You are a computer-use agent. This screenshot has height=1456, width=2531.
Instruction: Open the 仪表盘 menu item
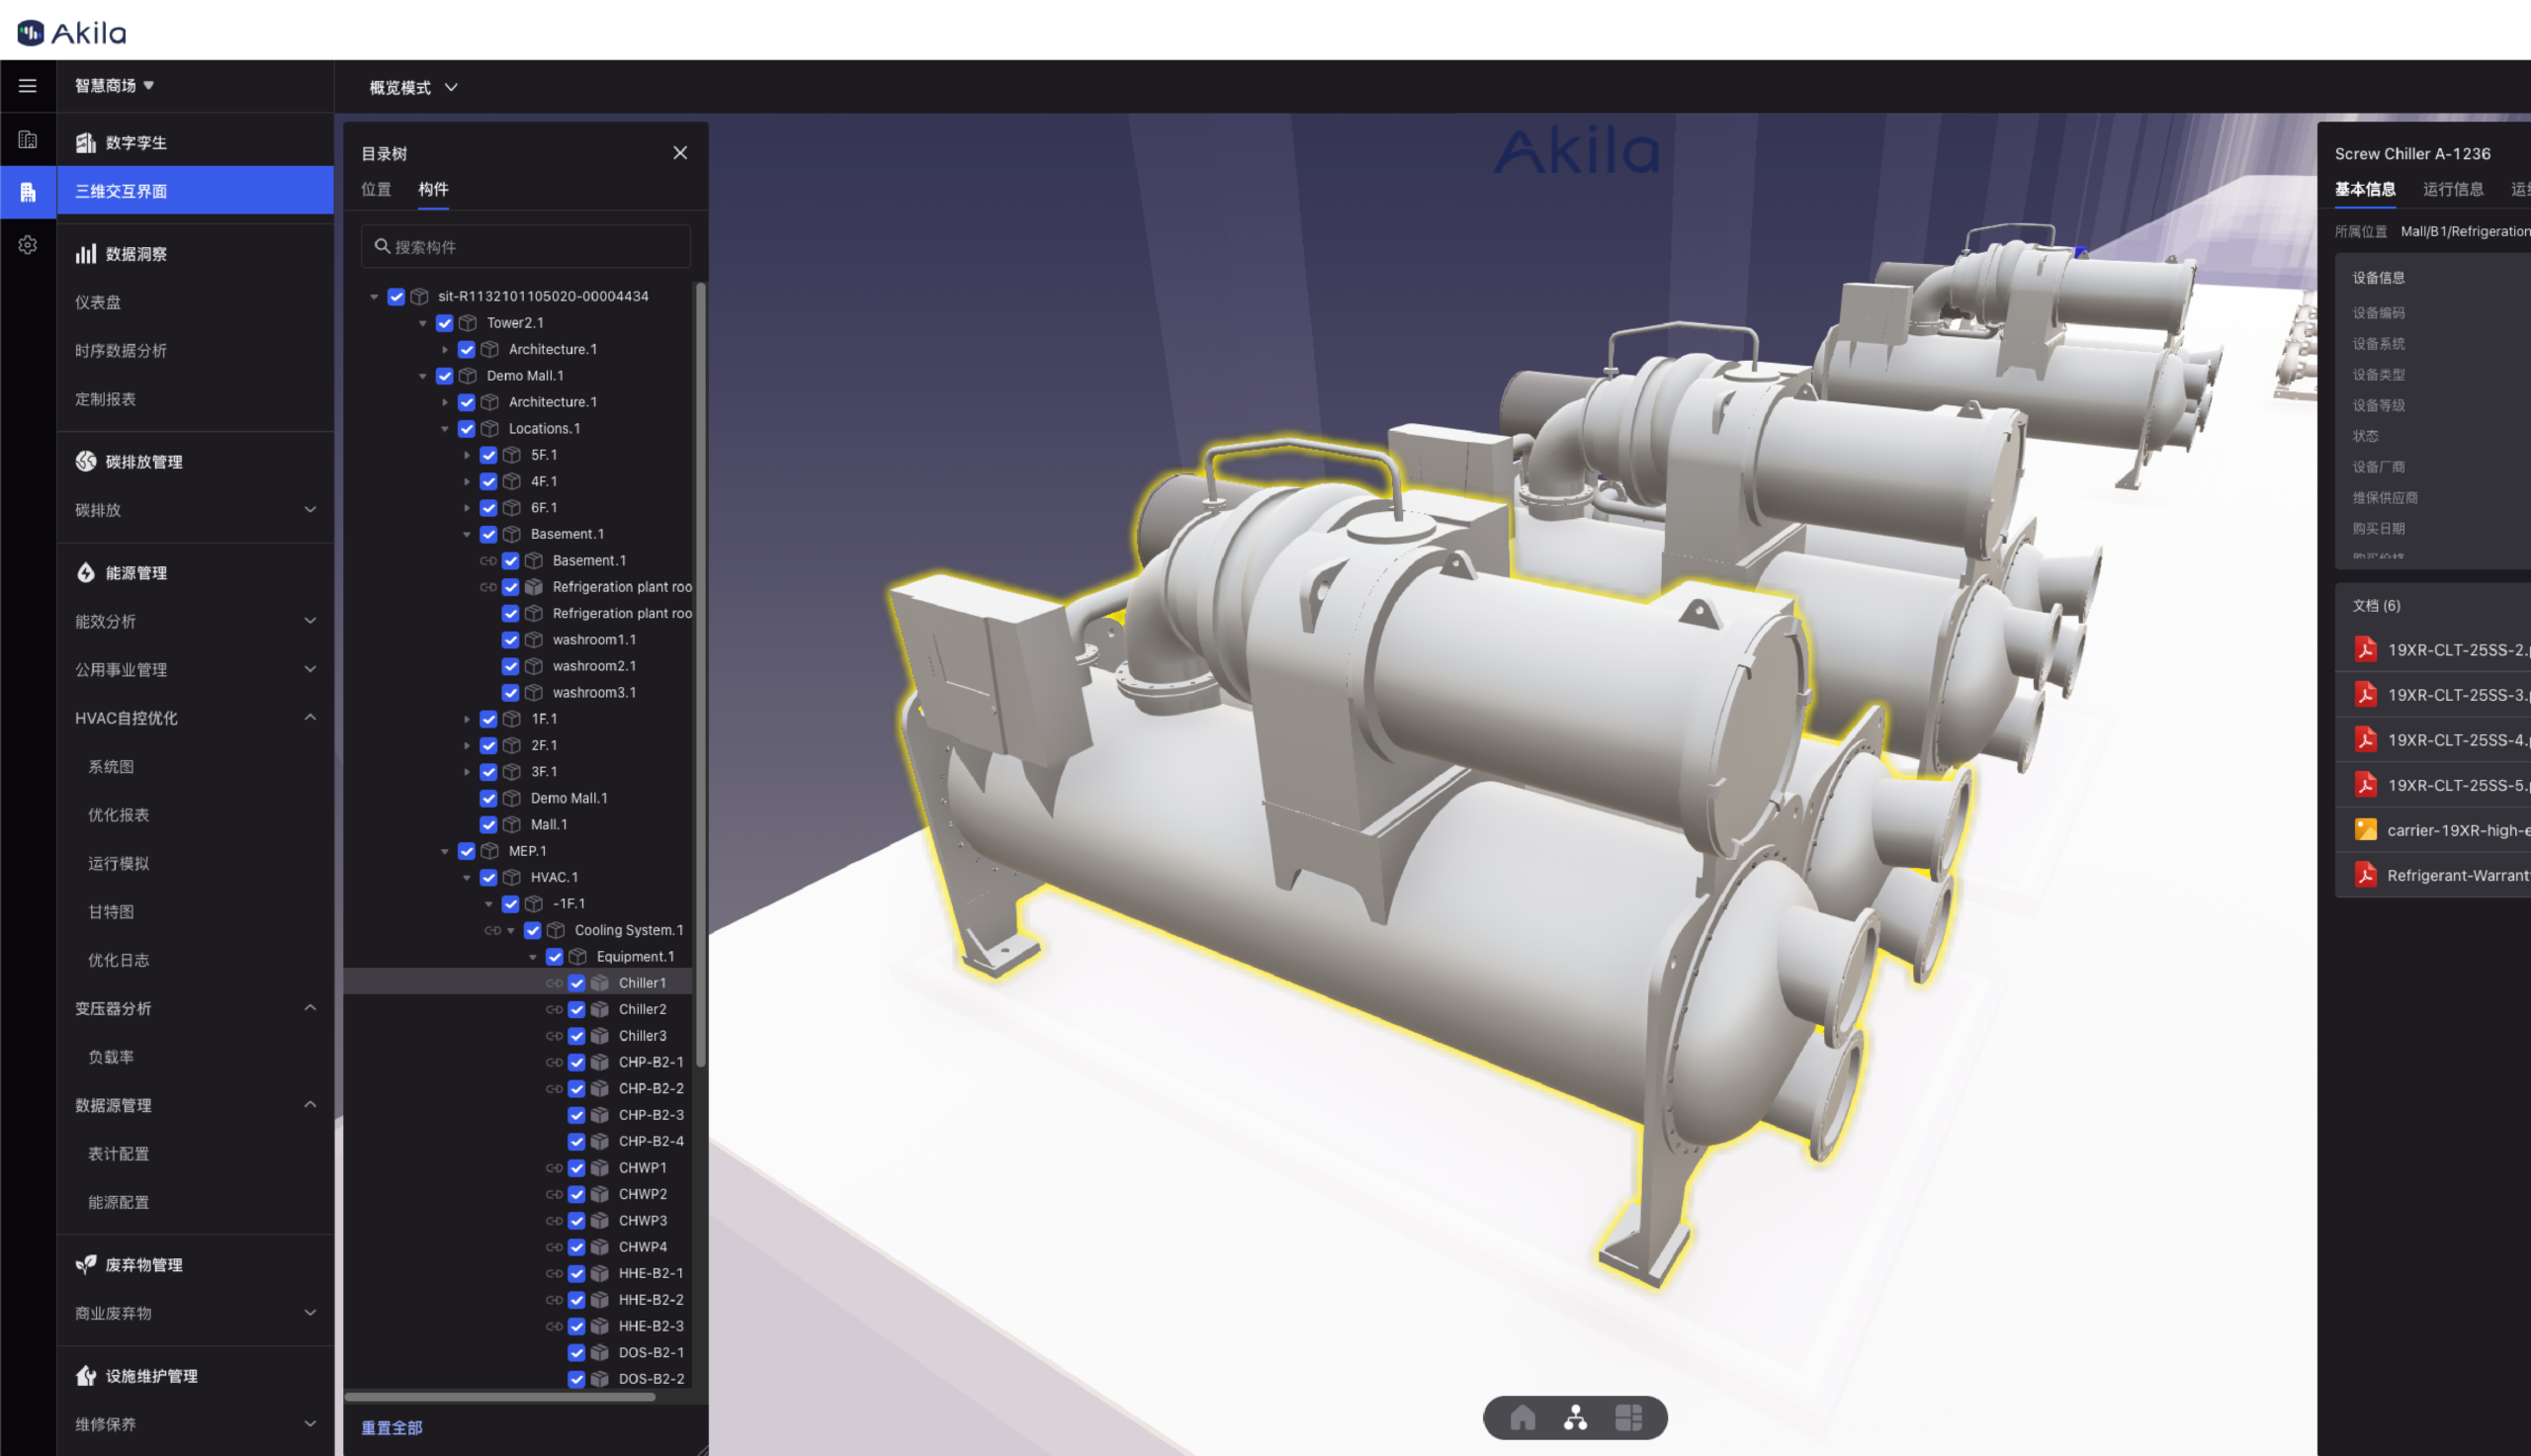(x=98, y=302)
